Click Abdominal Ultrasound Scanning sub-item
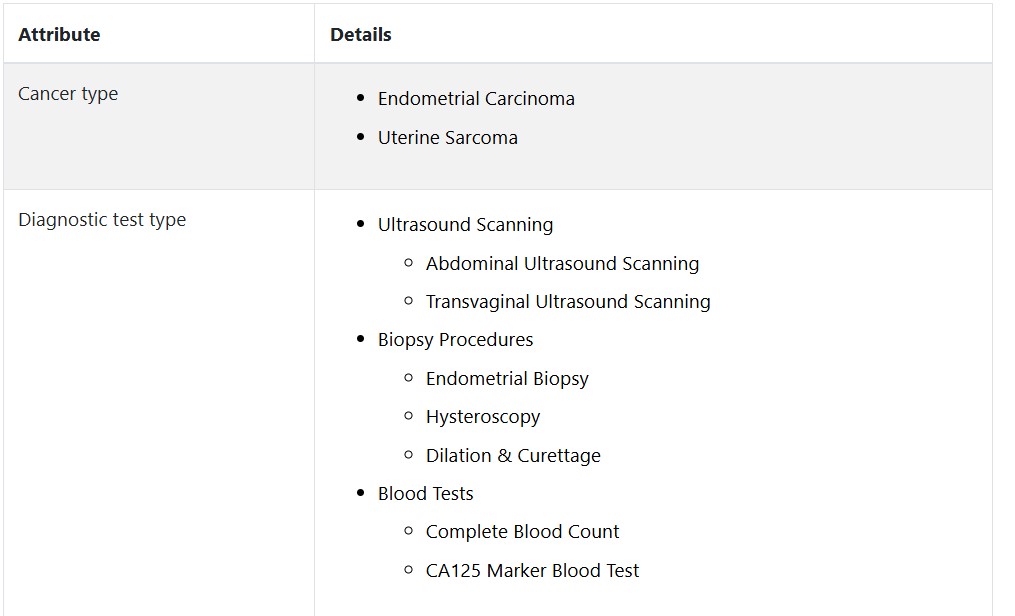Viewport: 1015px width, 616px height. pos(562,263)
